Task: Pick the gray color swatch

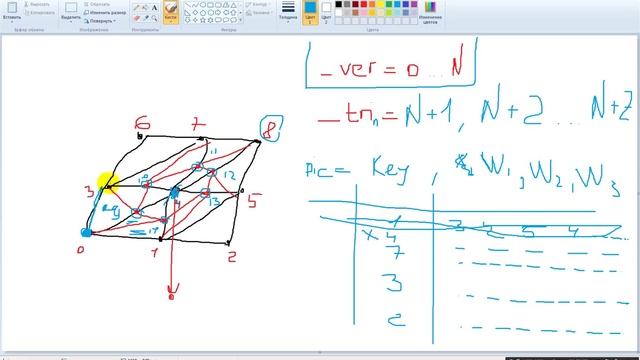Action: pos(347,5)
